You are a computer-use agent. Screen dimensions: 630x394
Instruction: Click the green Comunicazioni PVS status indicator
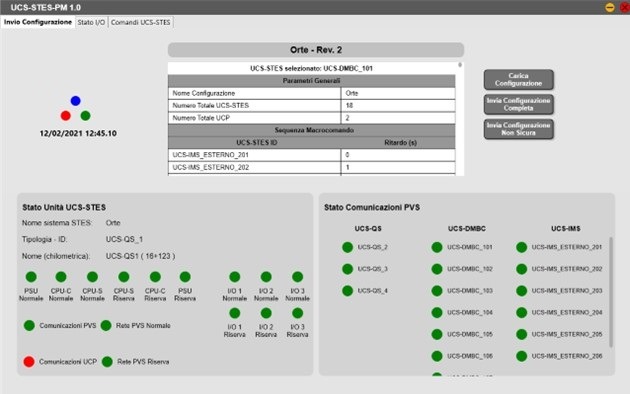tap(29, 325)
